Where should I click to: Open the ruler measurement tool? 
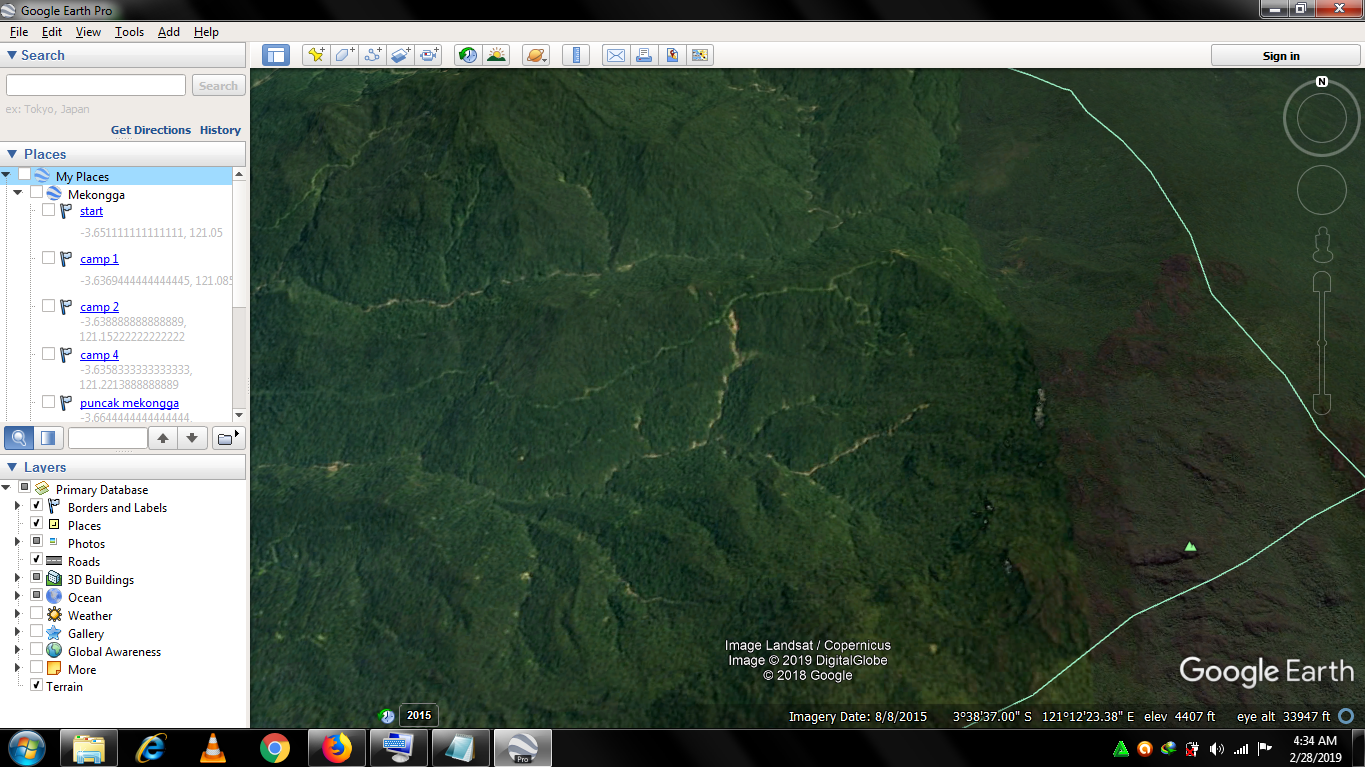click(x=575, y=55)
